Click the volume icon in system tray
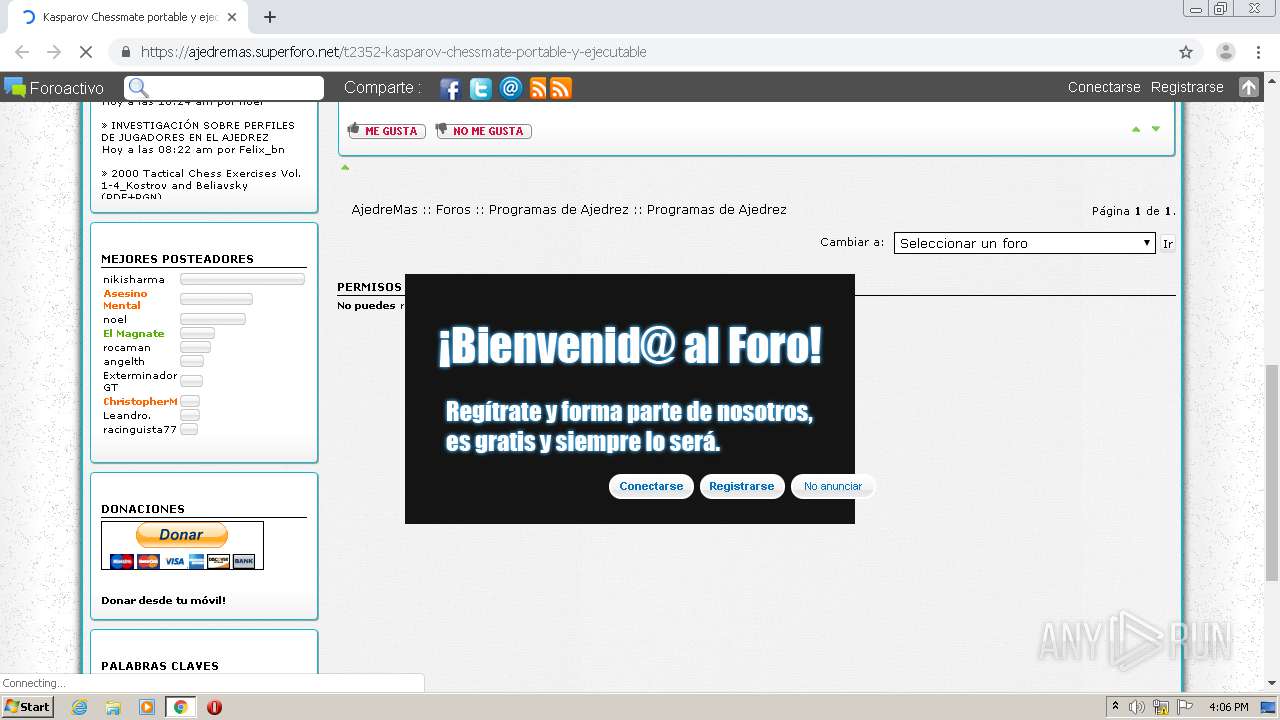Screen dimensions: 1280x720 1137,707
